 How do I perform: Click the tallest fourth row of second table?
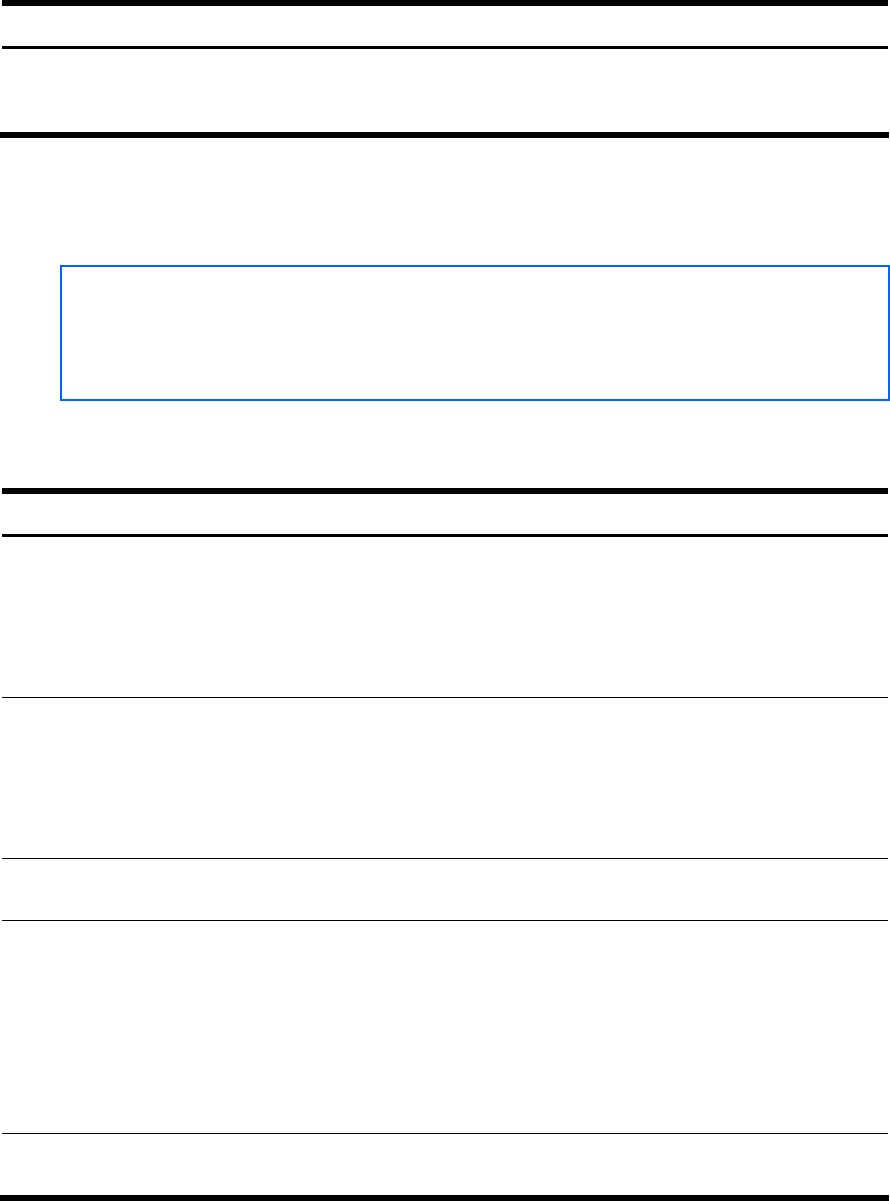[x=445, y=1026]
